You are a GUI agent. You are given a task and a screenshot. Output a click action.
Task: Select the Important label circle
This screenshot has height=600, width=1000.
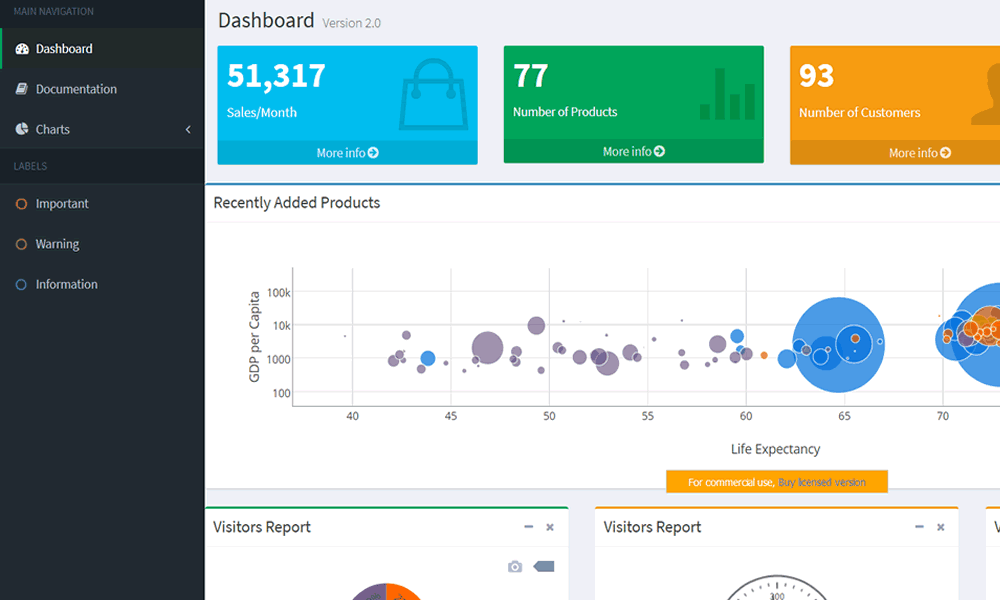[22, 204]
